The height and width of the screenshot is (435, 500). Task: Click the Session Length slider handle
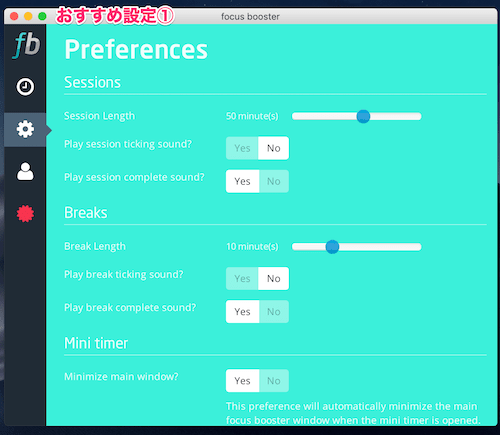point(363,116)
